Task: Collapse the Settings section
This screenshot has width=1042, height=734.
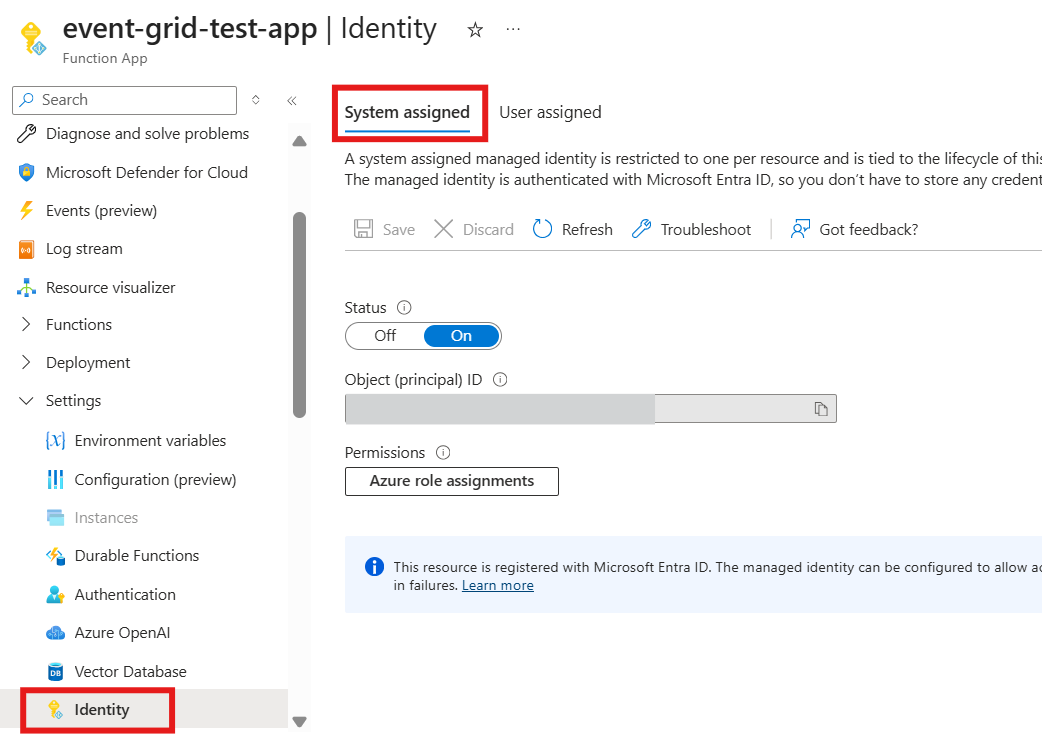Action: (27, 400)
